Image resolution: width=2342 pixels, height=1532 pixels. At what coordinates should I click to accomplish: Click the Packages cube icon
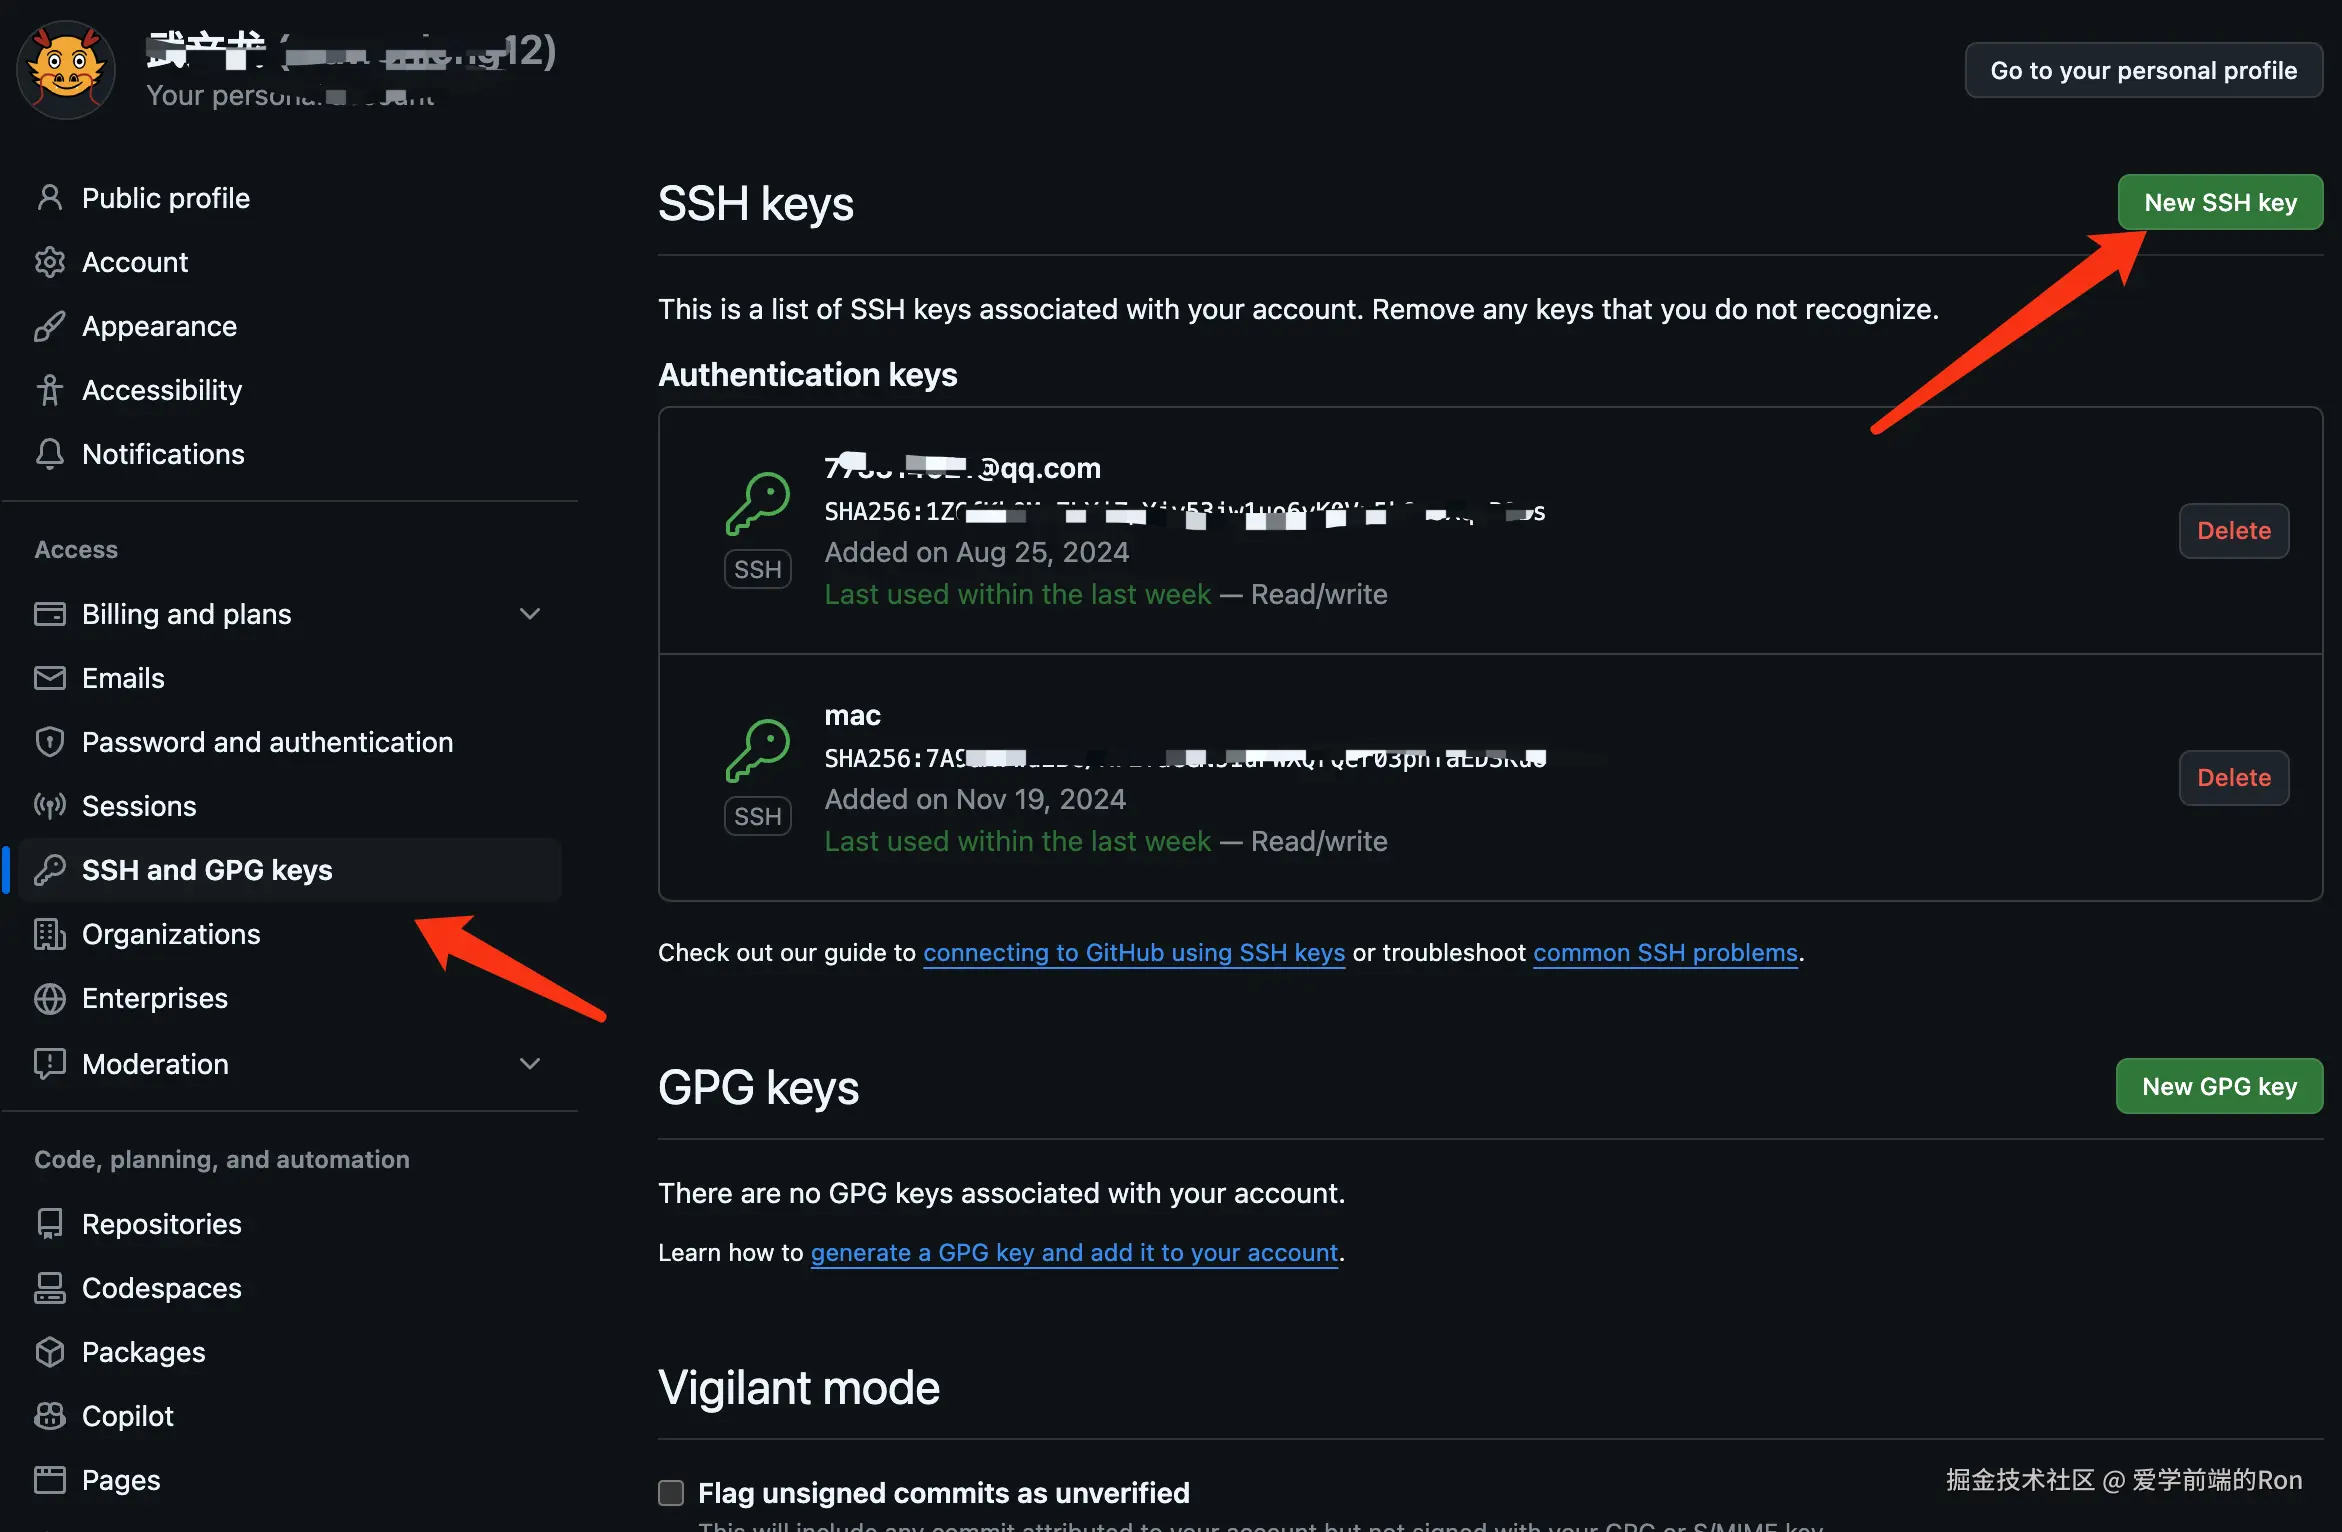pos(49,1352)
